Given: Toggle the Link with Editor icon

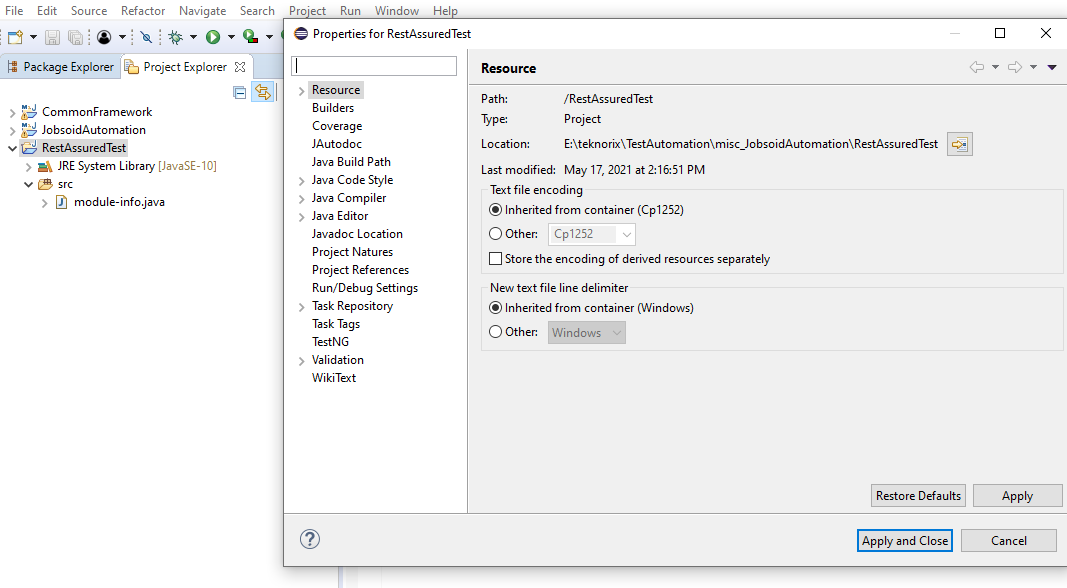Looking at the screenshot, I should [263, 92].
